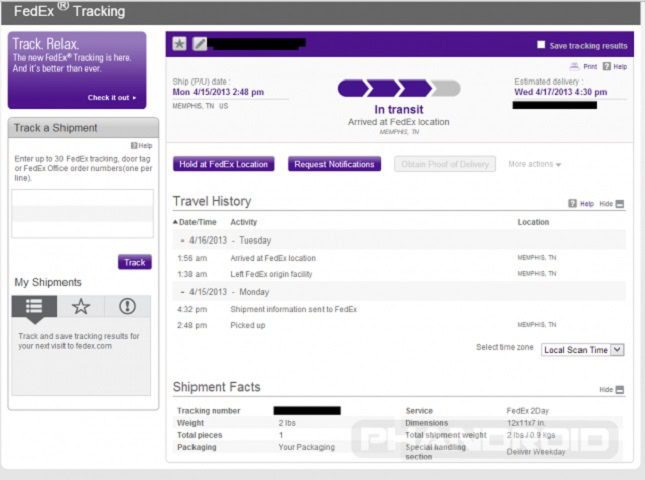The width and height of the screenshot is (645, 480).
Task: Click the Wed 4/17/2013 4:30 pm estimated delivery
Action: (561, 92)
